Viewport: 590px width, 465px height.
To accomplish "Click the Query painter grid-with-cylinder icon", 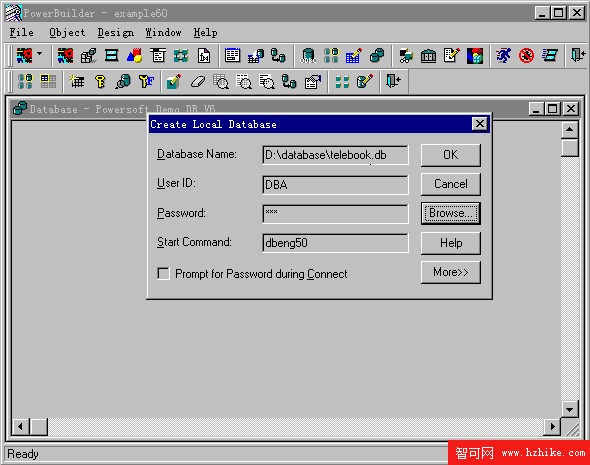I will 255,56.
